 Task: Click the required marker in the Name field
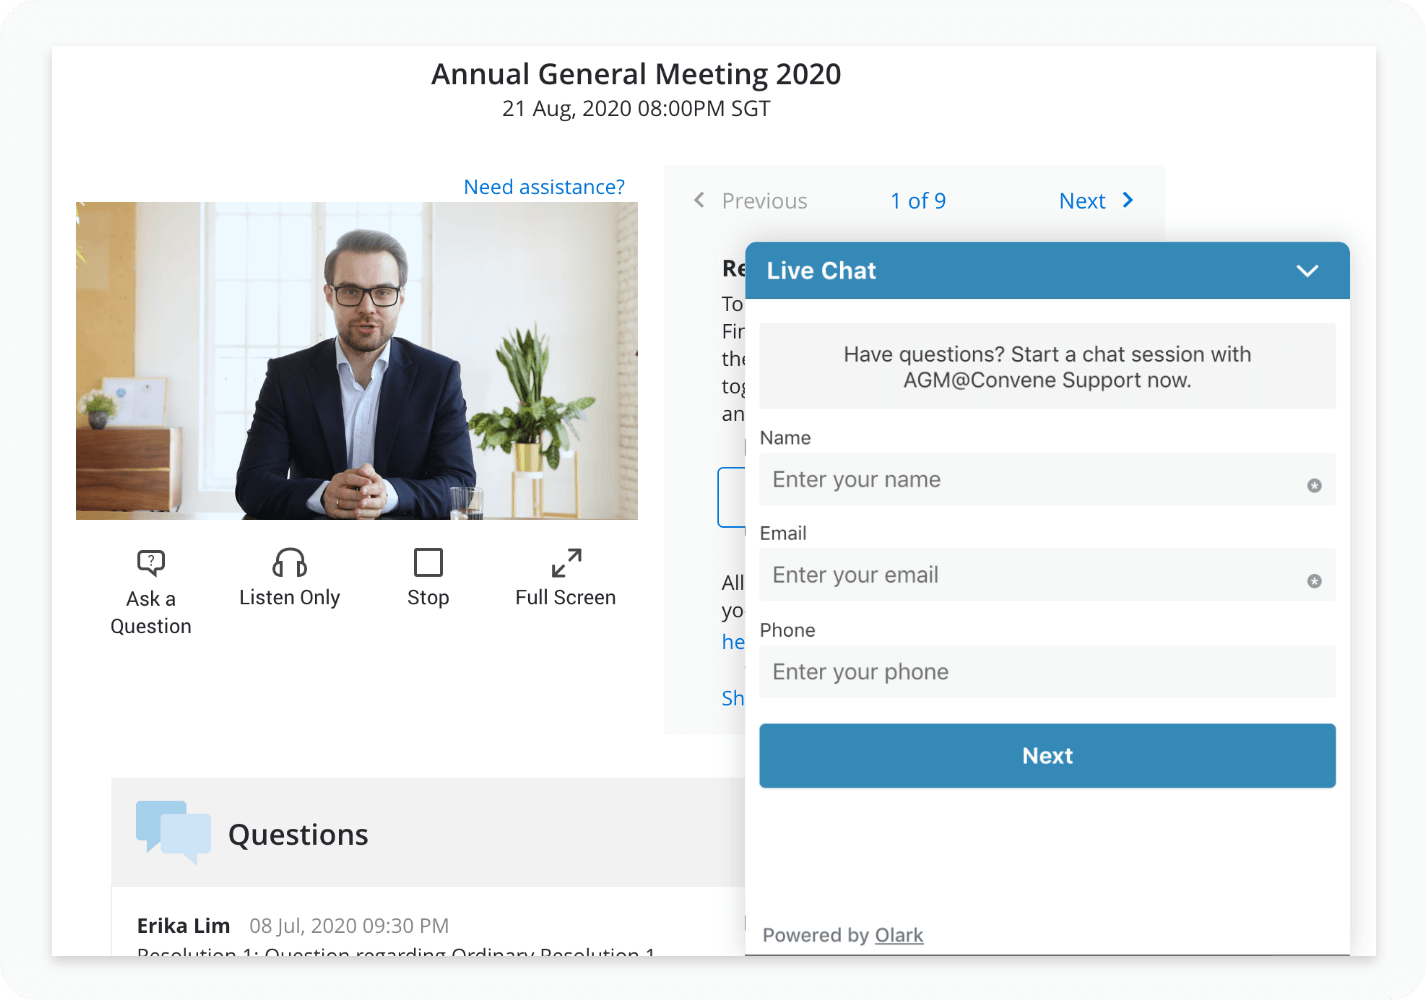tap(1314, 485)
